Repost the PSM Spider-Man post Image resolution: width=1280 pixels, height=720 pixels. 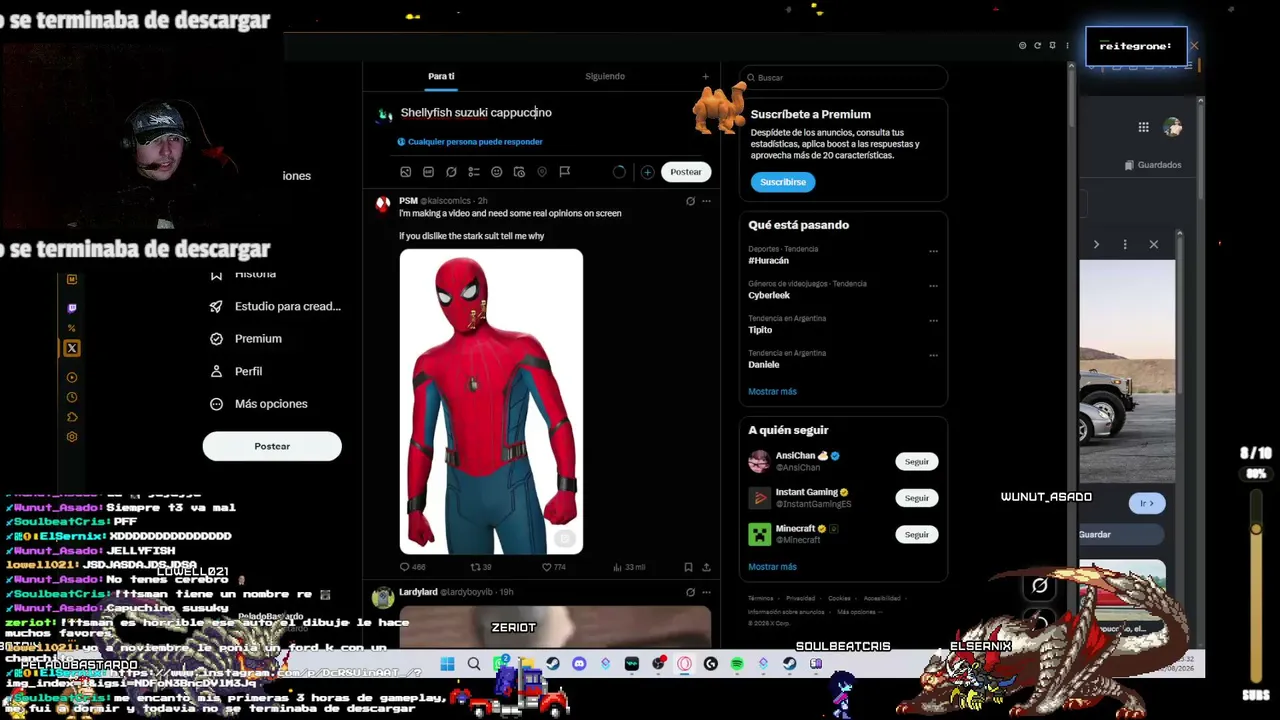click(x=481, y=567)
